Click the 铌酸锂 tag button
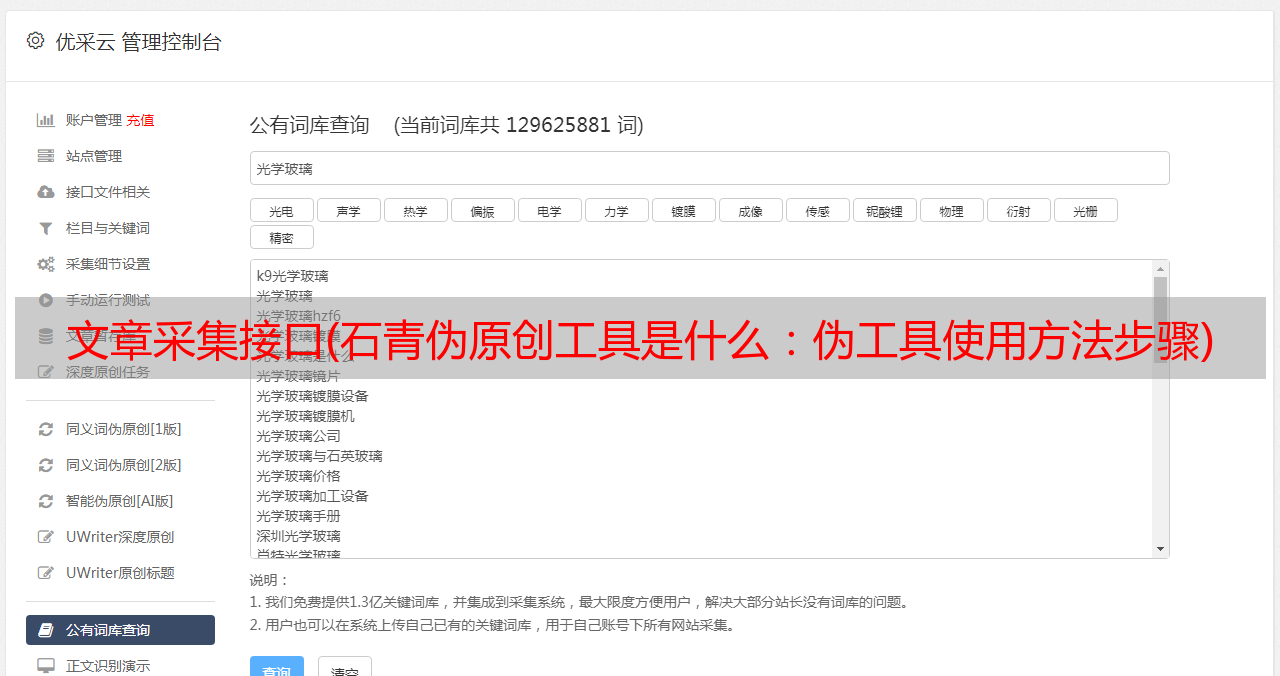1280x676 pixels. click(885, 210)
